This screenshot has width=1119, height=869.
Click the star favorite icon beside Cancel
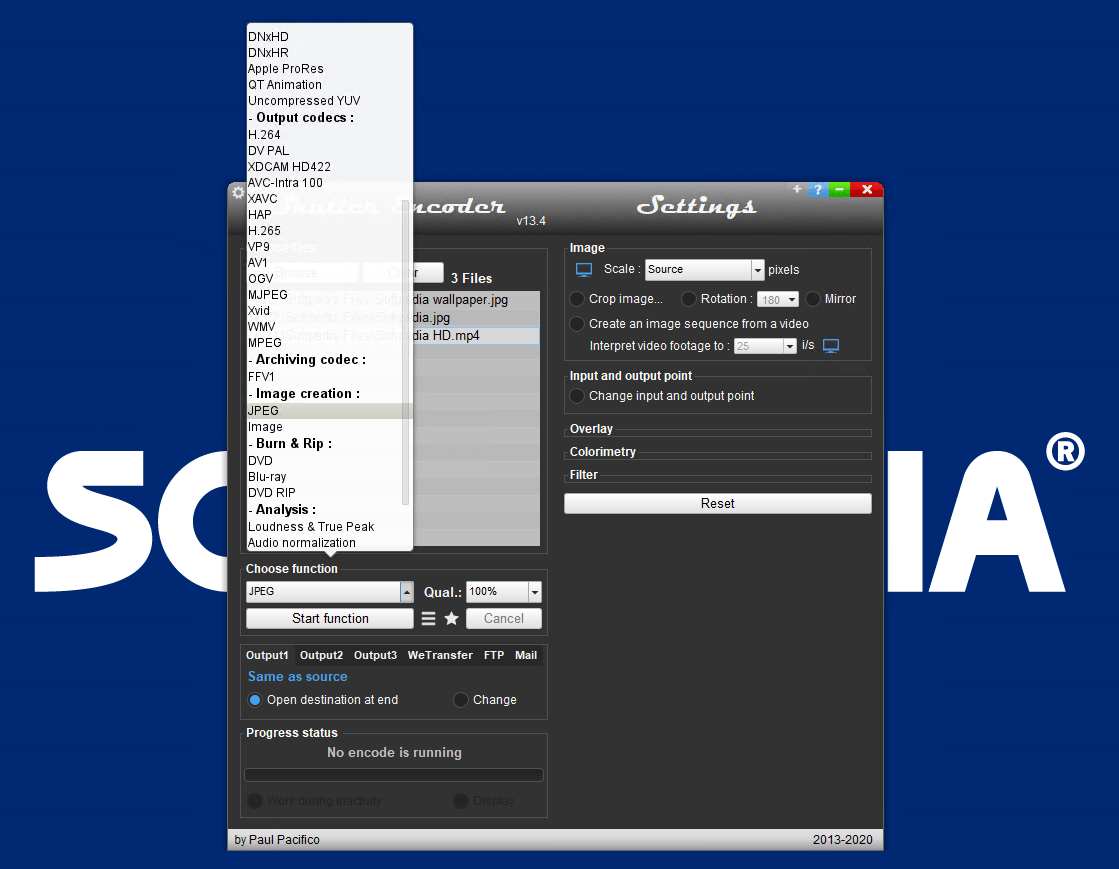[x=452, y=618]
